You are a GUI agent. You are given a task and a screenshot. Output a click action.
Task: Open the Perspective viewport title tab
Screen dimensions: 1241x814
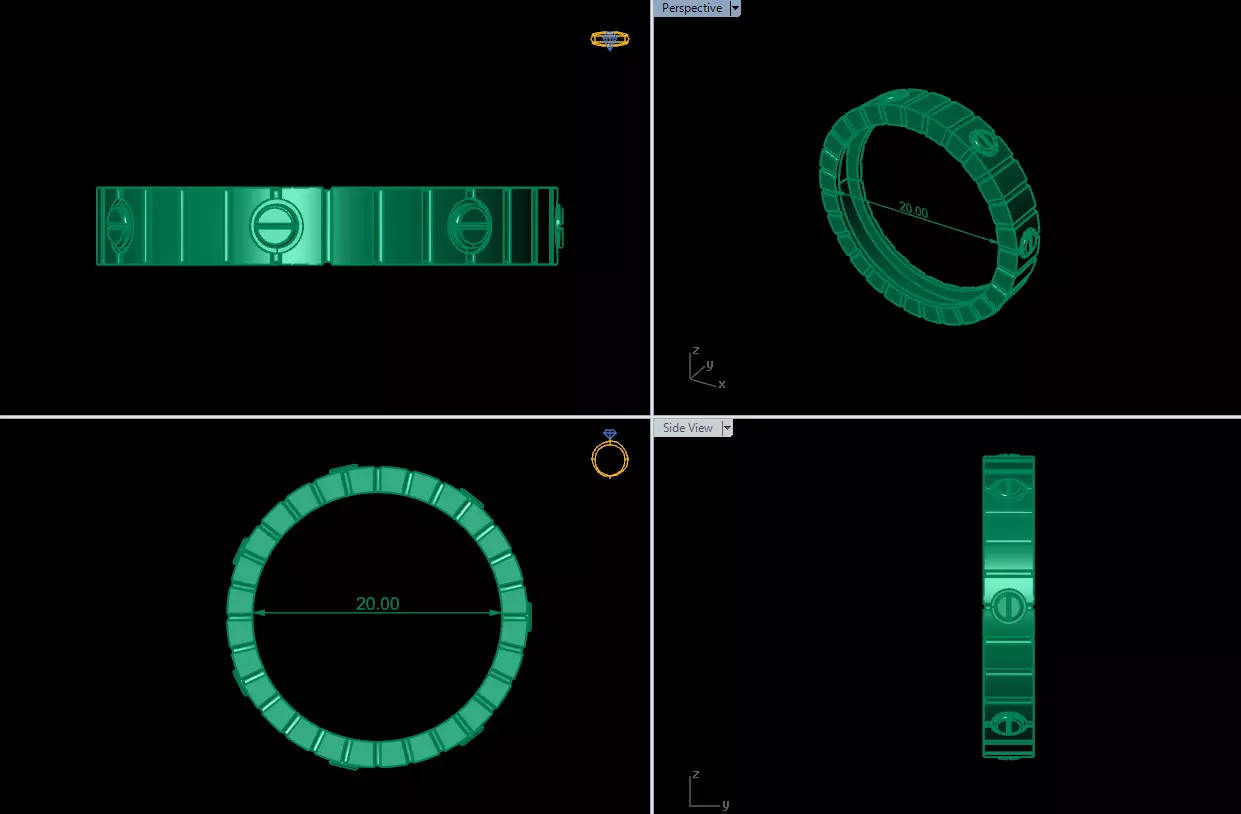[691, 8]
